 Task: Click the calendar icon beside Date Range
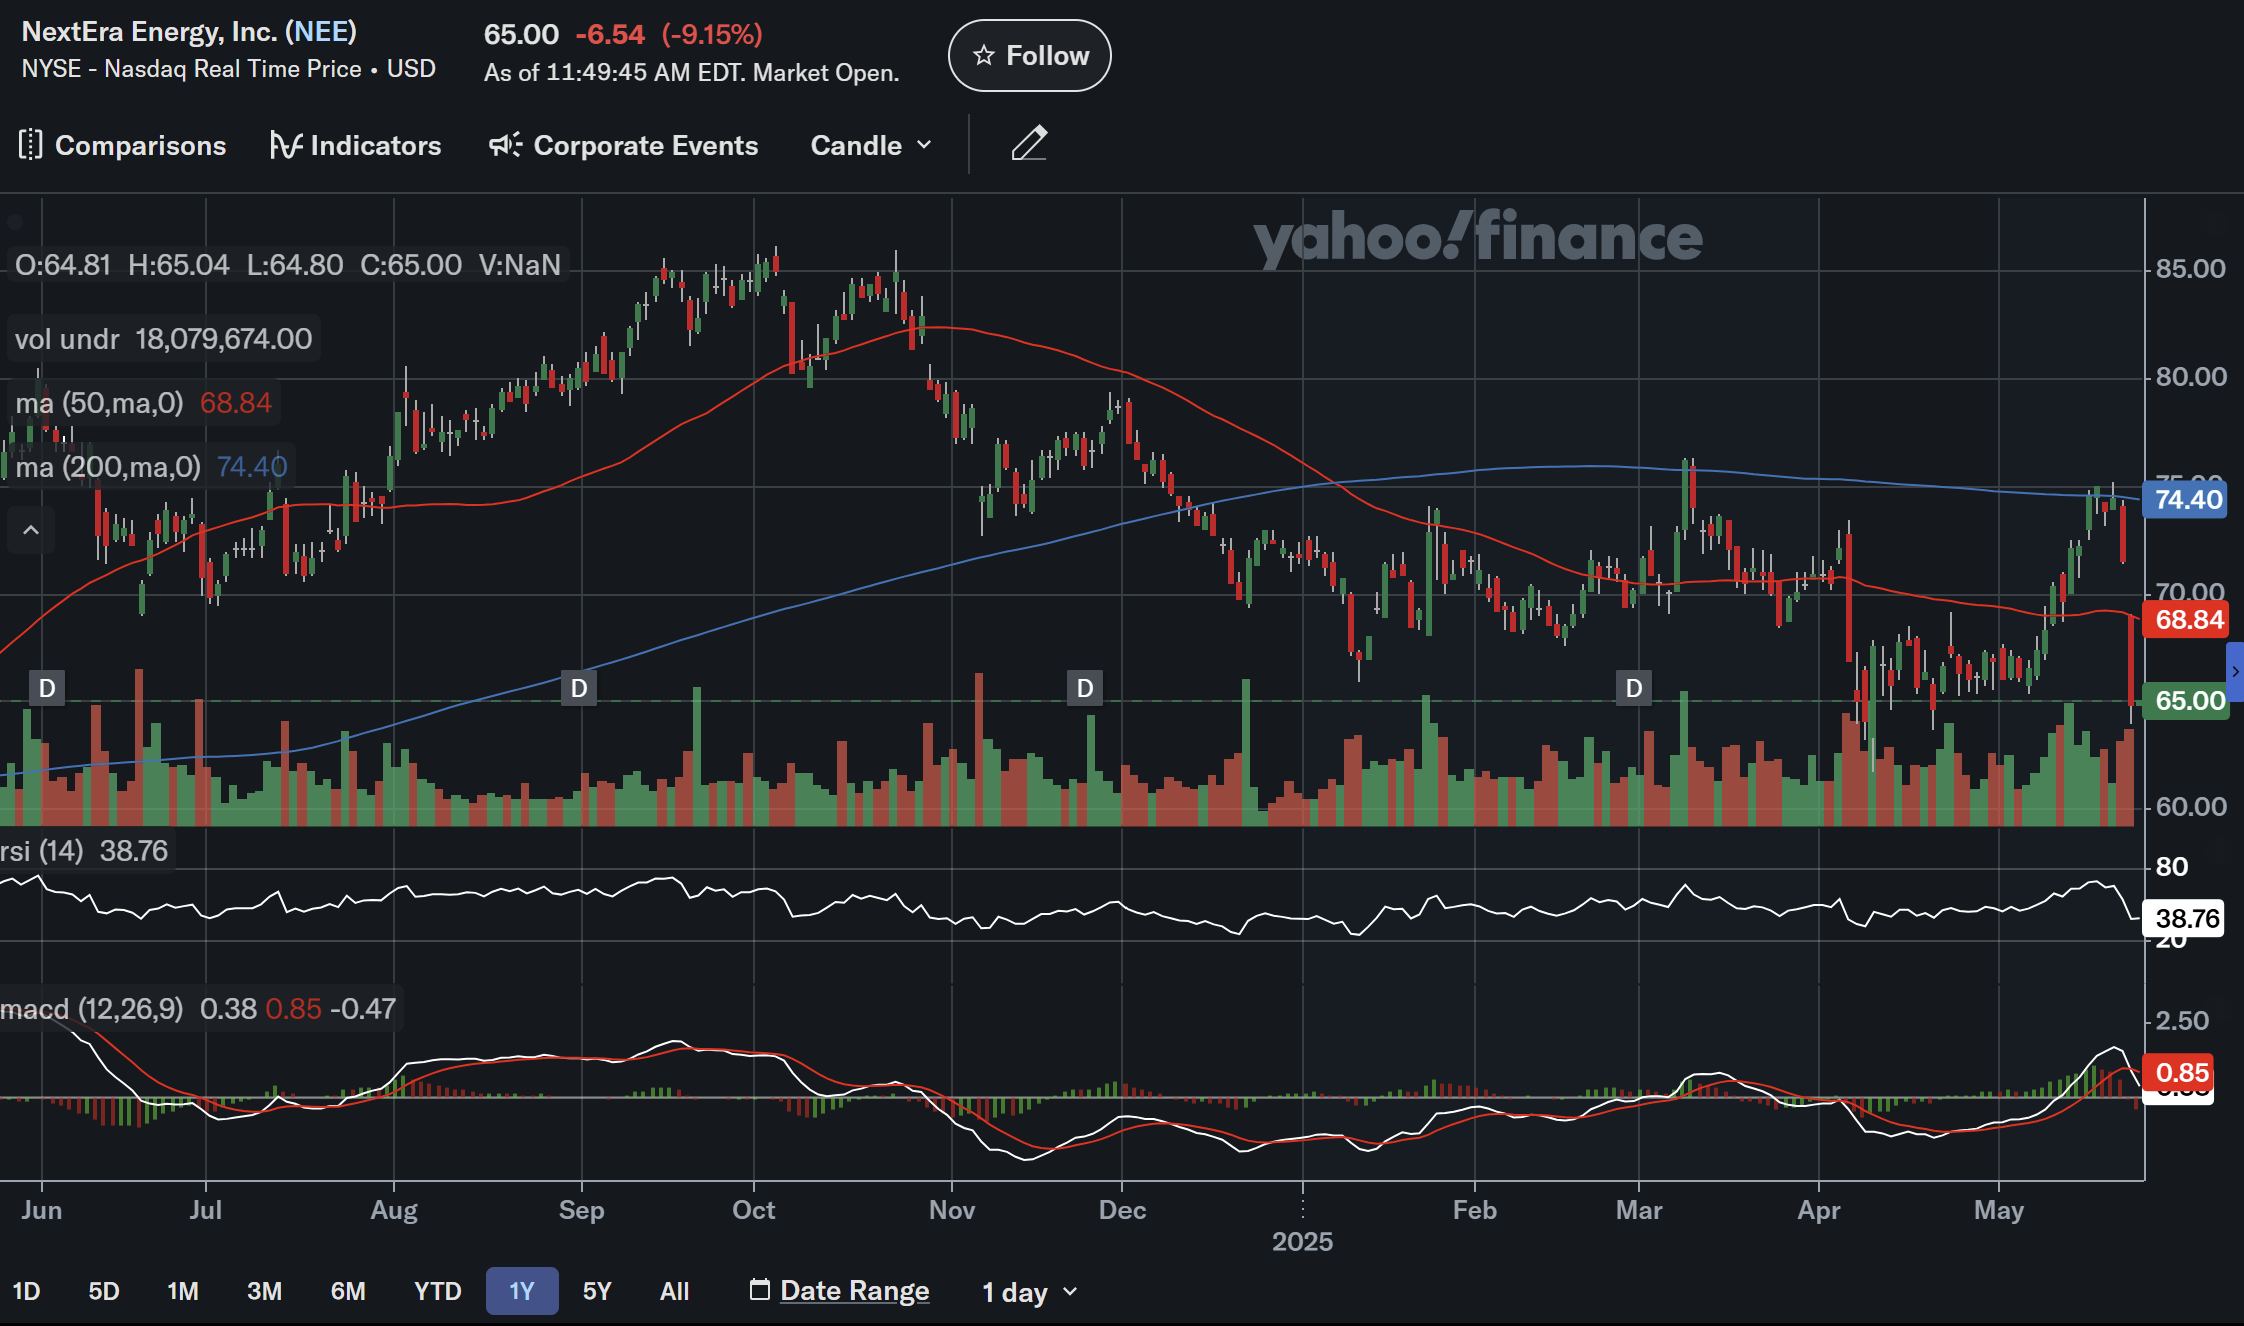point(760,1289)
